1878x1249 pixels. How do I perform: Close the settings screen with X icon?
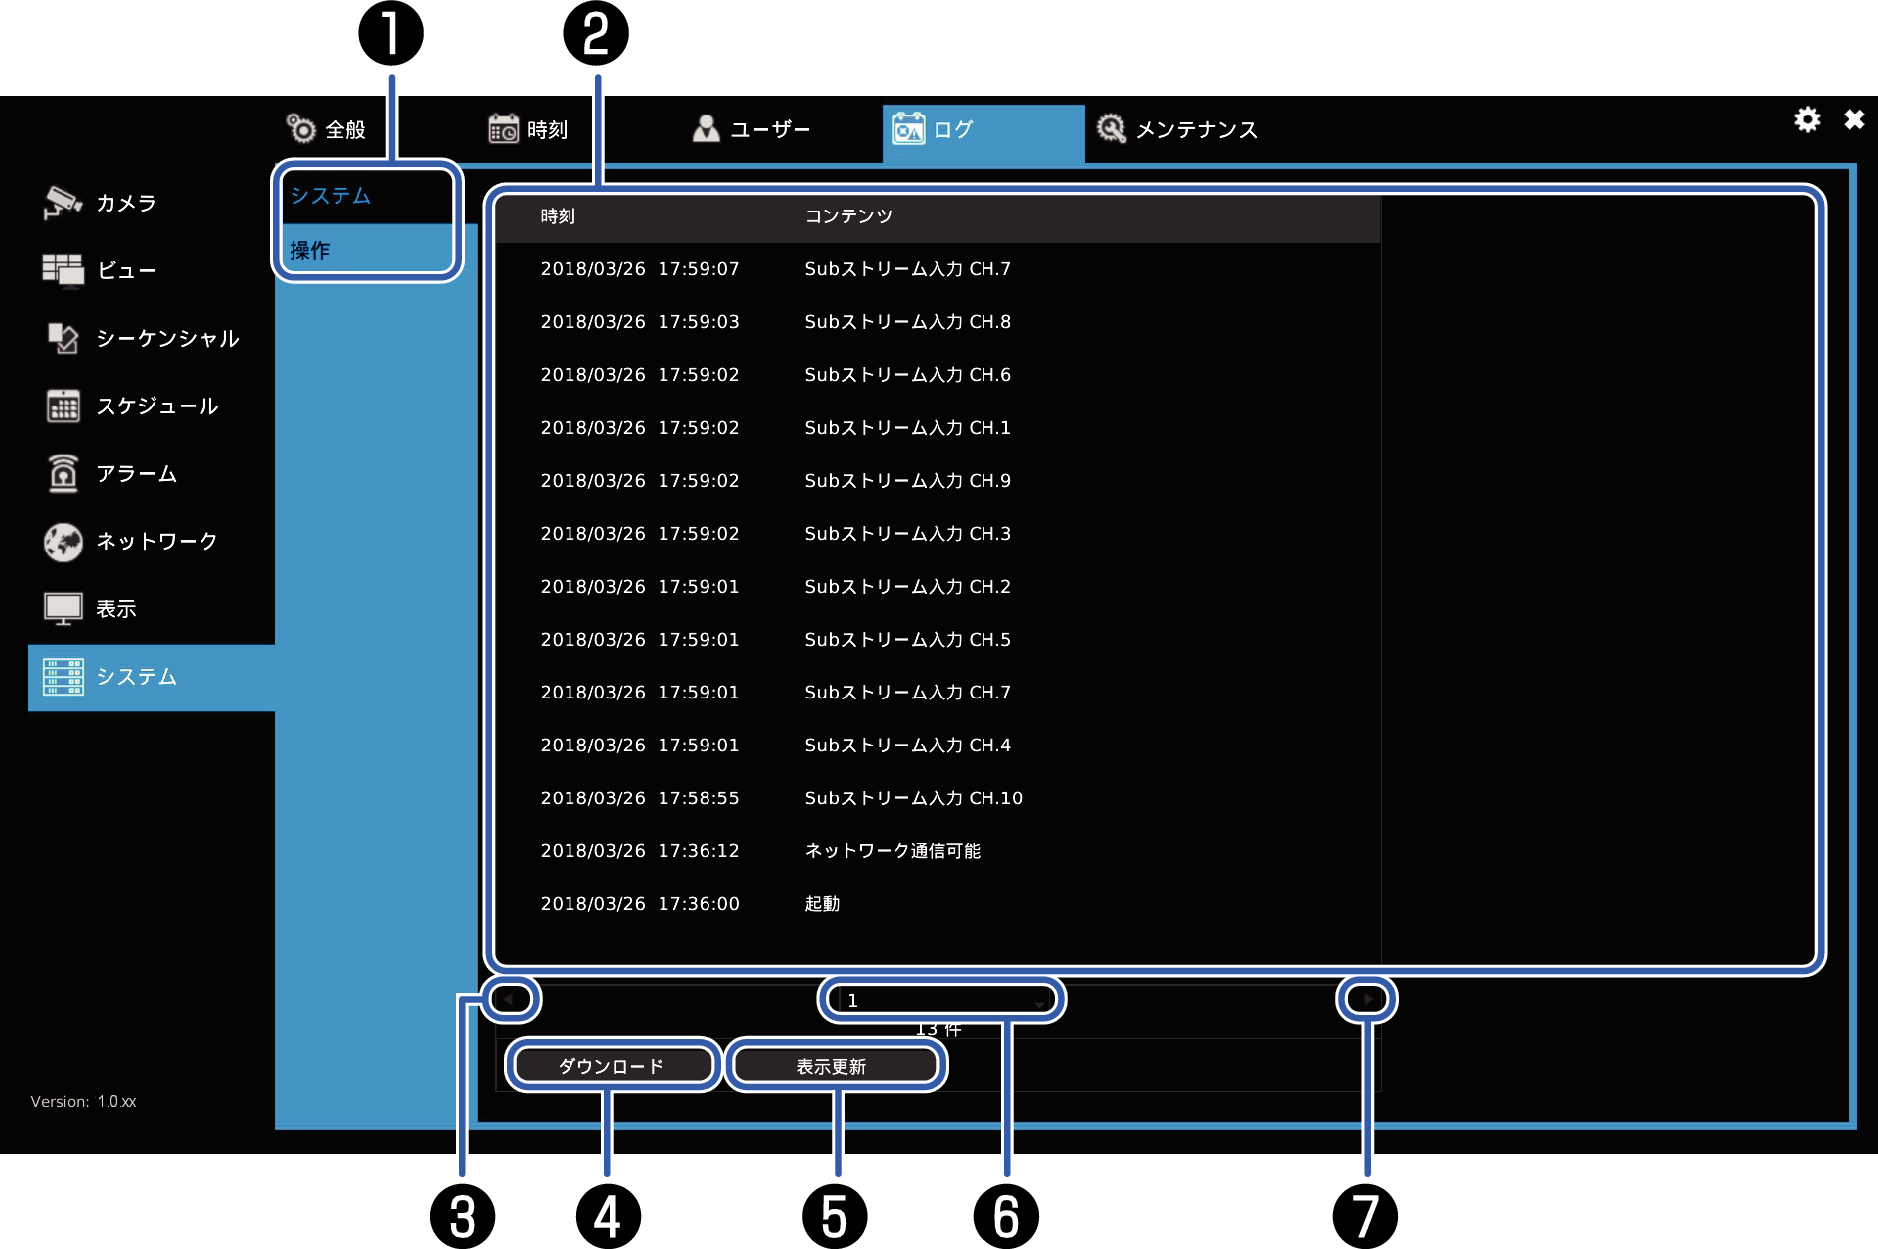(1854, 120)
